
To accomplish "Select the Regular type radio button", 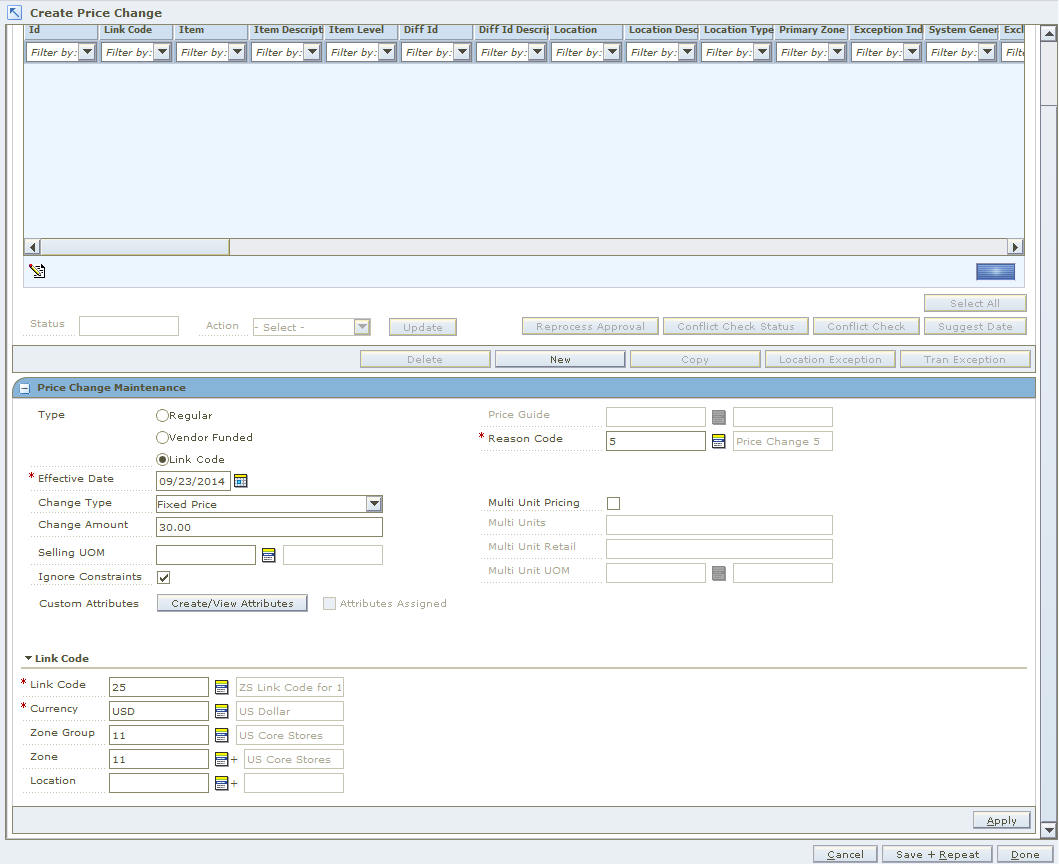I will pyautogui.click(x=162, y=415).
